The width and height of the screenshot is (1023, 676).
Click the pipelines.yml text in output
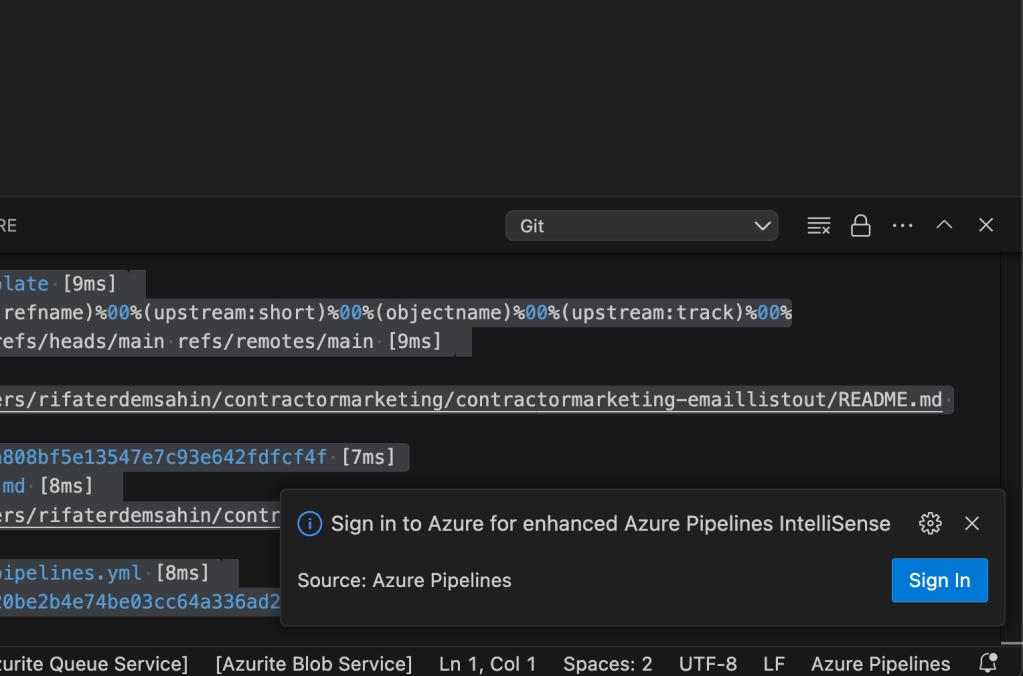70,573
